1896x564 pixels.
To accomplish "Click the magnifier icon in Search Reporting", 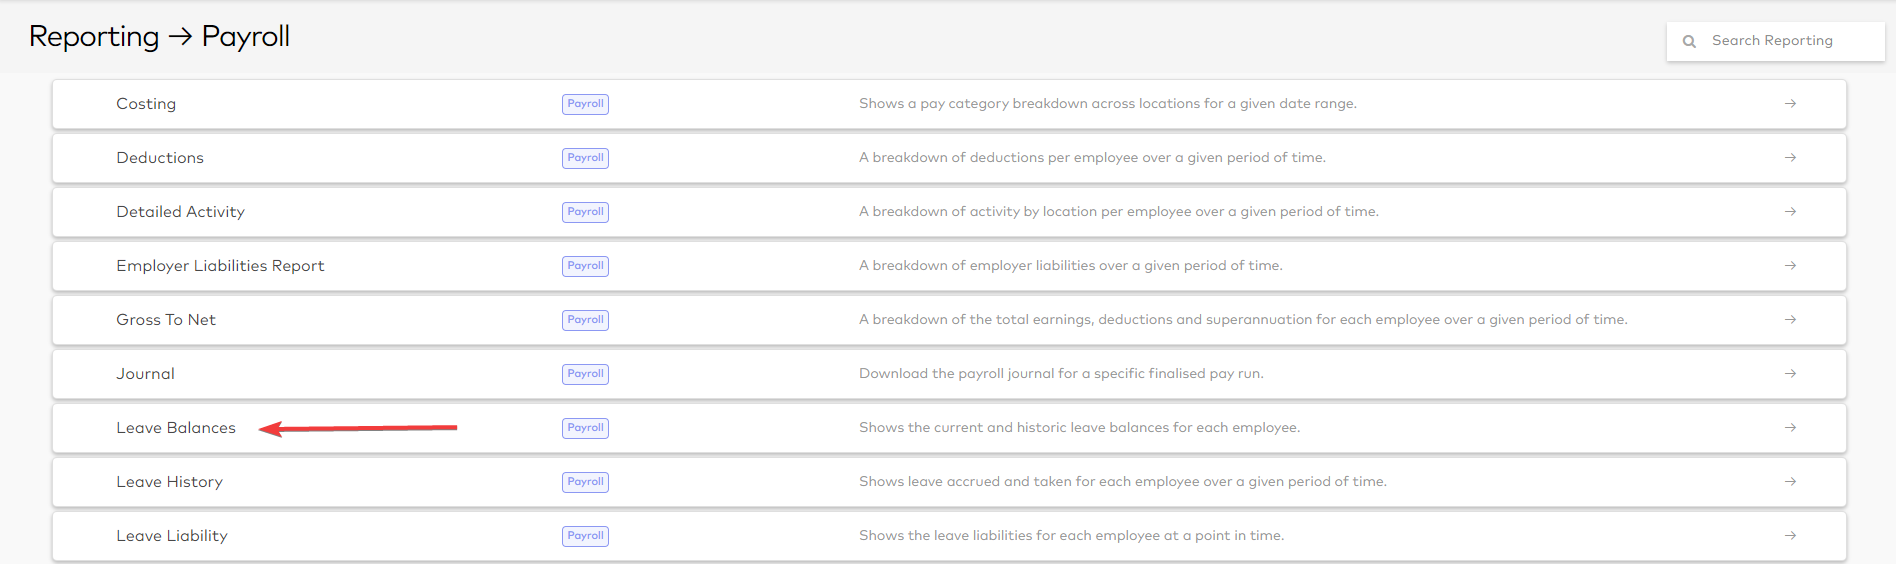I will click(x=1689, y=42).
